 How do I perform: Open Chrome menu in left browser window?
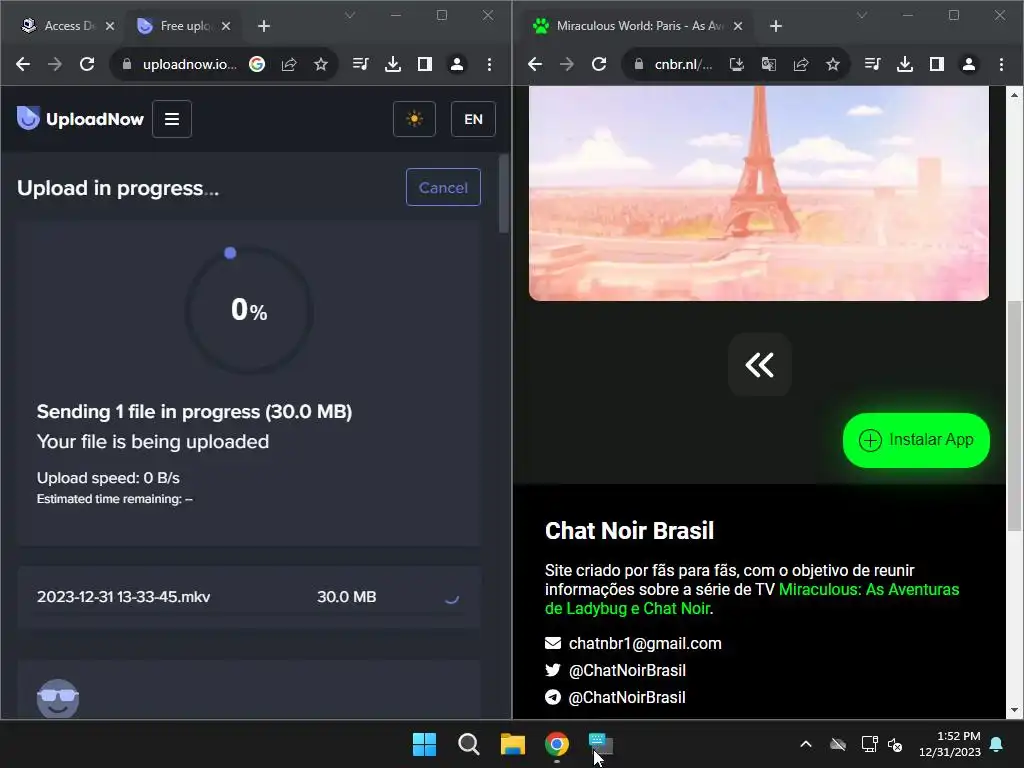[x=489, y=64]
